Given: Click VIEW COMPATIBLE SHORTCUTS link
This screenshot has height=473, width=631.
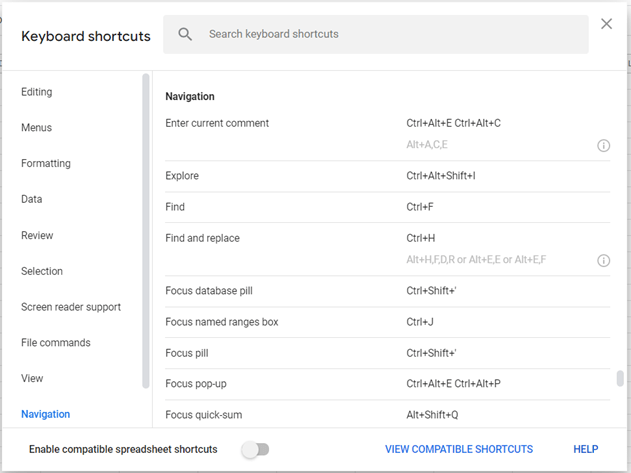Looking at the screenshot, I should (459, 449).
